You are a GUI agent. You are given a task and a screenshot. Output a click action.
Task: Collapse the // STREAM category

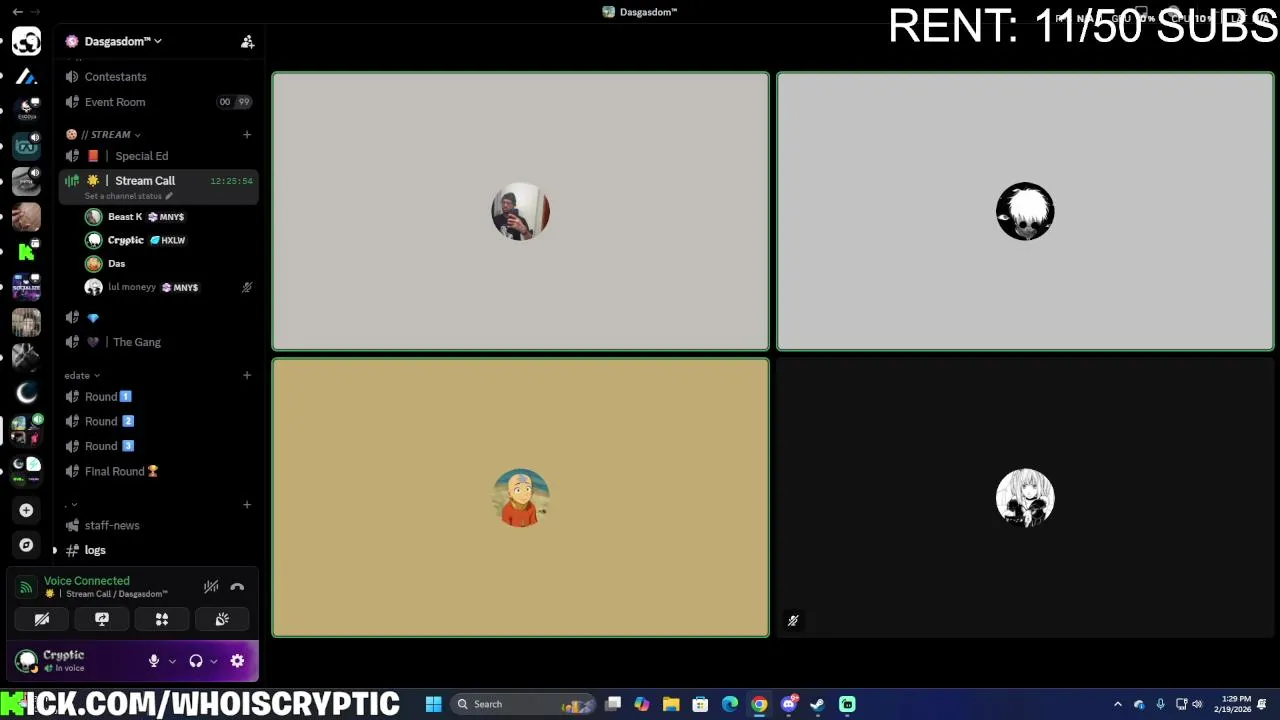104,135
